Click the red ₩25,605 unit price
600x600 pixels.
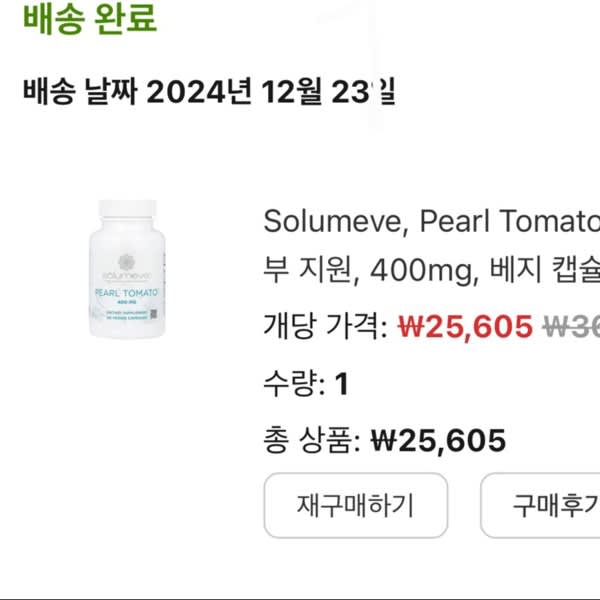coord(465,327)
